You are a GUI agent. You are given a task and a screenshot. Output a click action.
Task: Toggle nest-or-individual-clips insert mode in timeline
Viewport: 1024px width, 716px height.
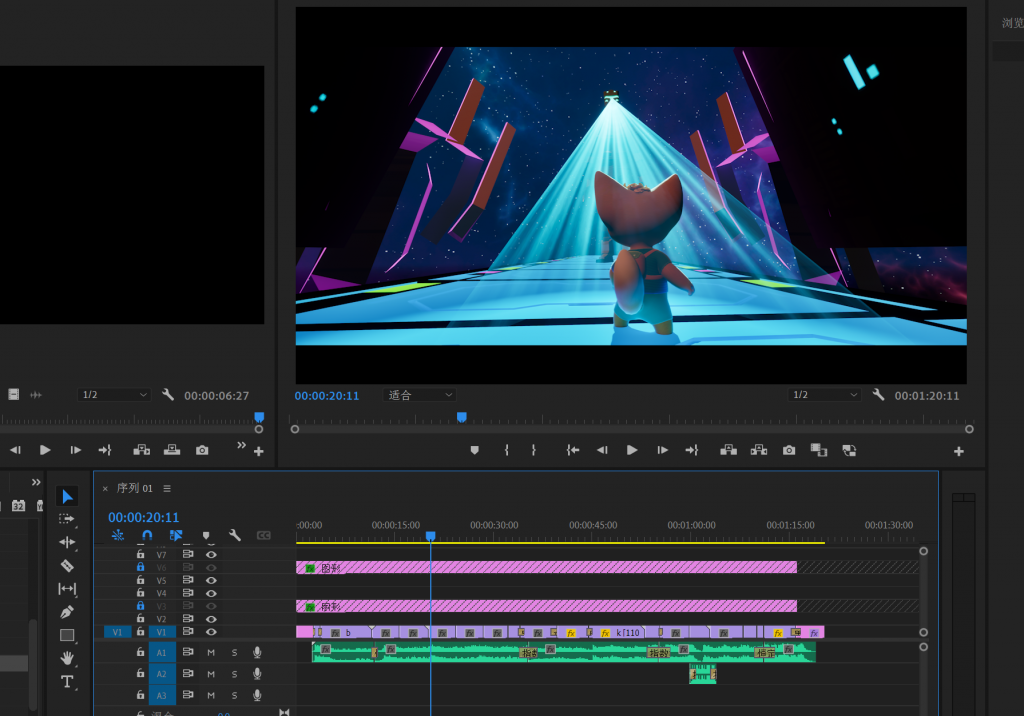pos(118,536)
